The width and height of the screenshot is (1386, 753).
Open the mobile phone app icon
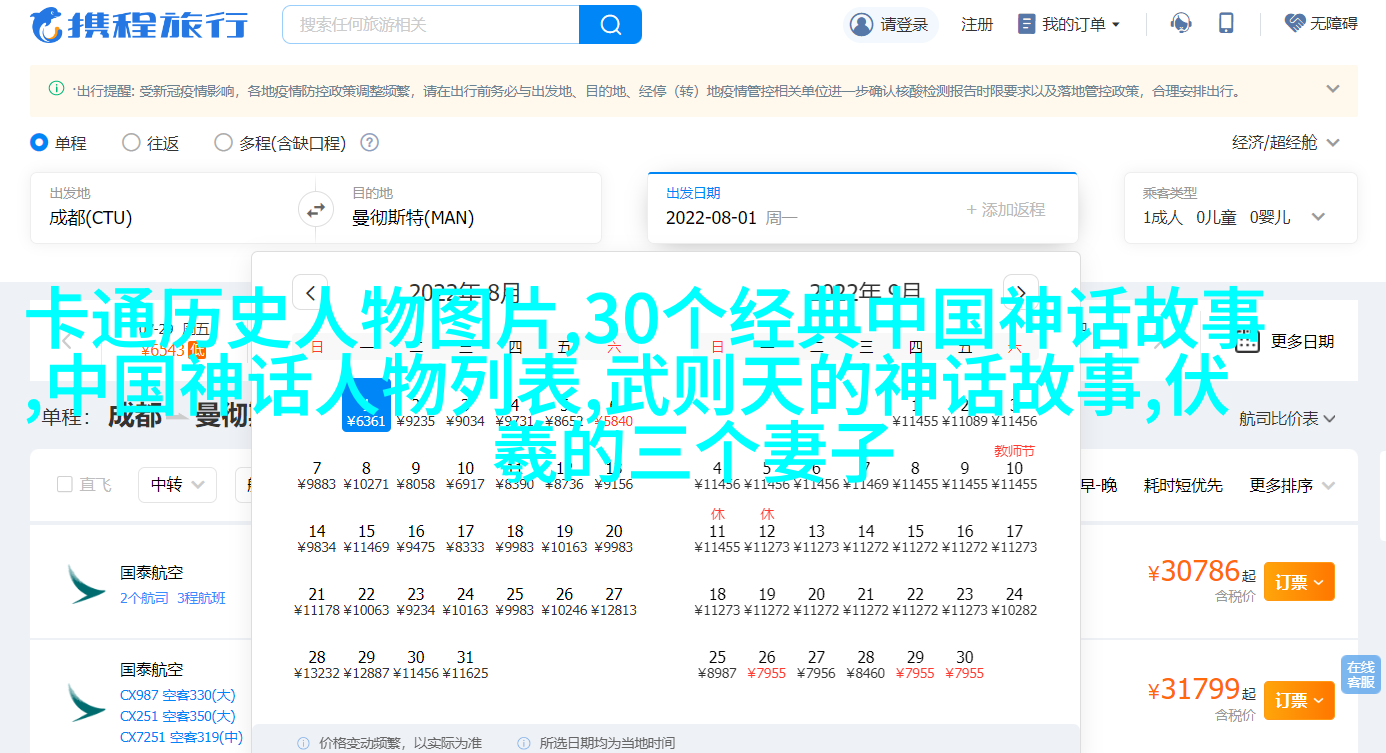point(1227,23)
